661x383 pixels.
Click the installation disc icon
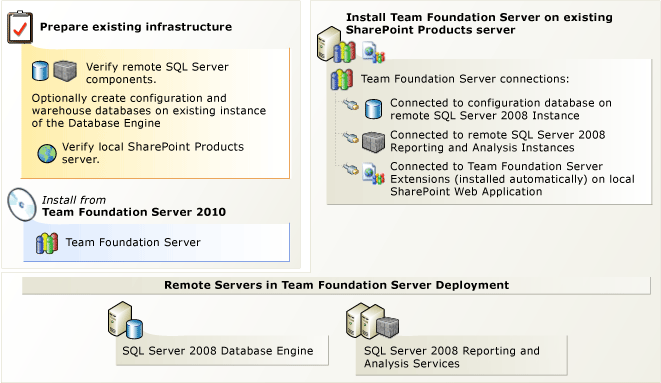pyautogui.click(x=22, y=204)
